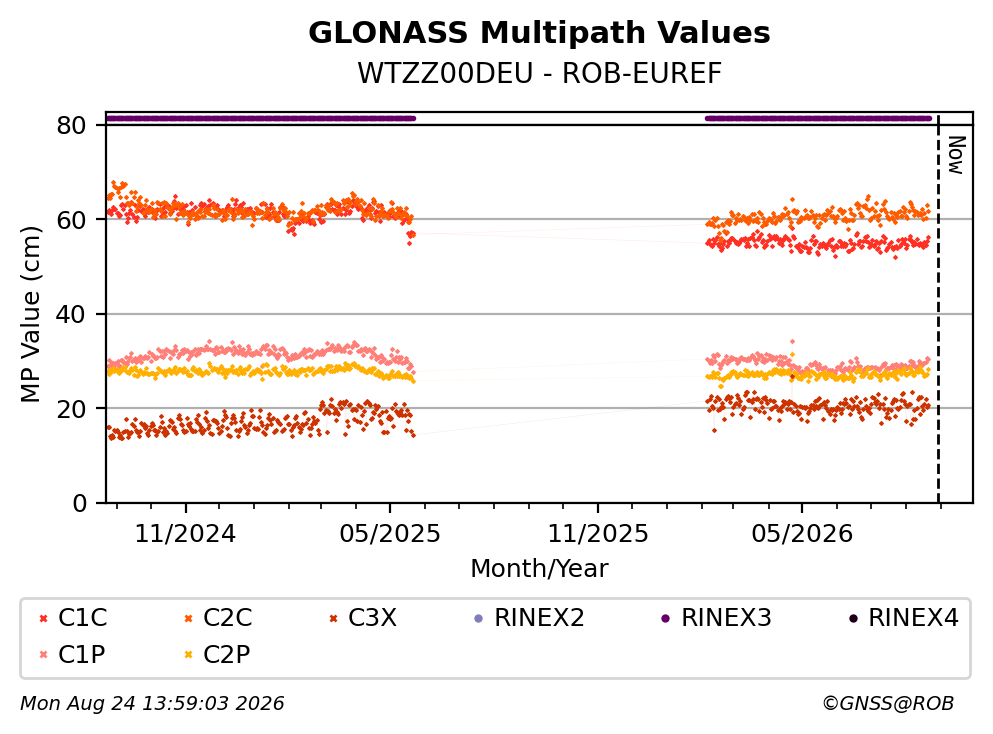This screenshot has height=734, width=993.
Task: Click the 05/2026 x-axis label
Action: 802,534
